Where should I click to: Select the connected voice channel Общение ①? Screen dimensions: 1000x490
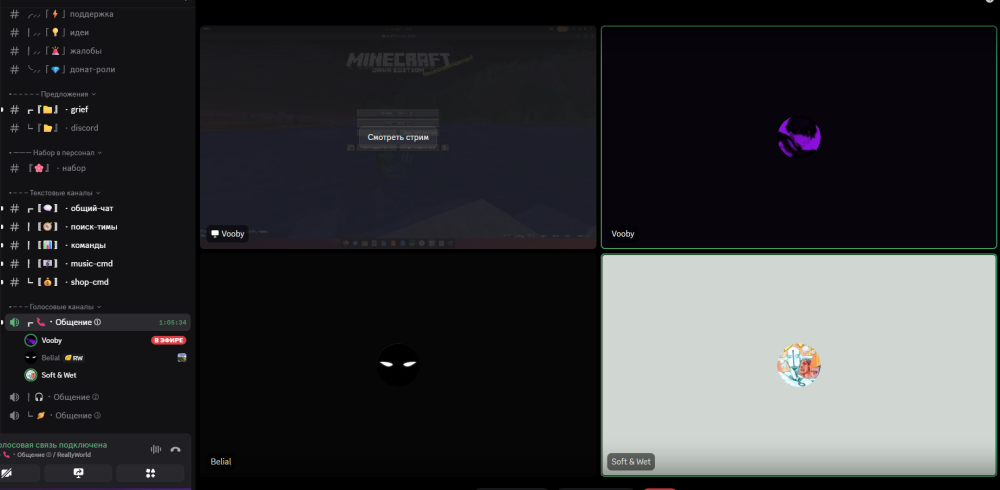pos(98,322)
